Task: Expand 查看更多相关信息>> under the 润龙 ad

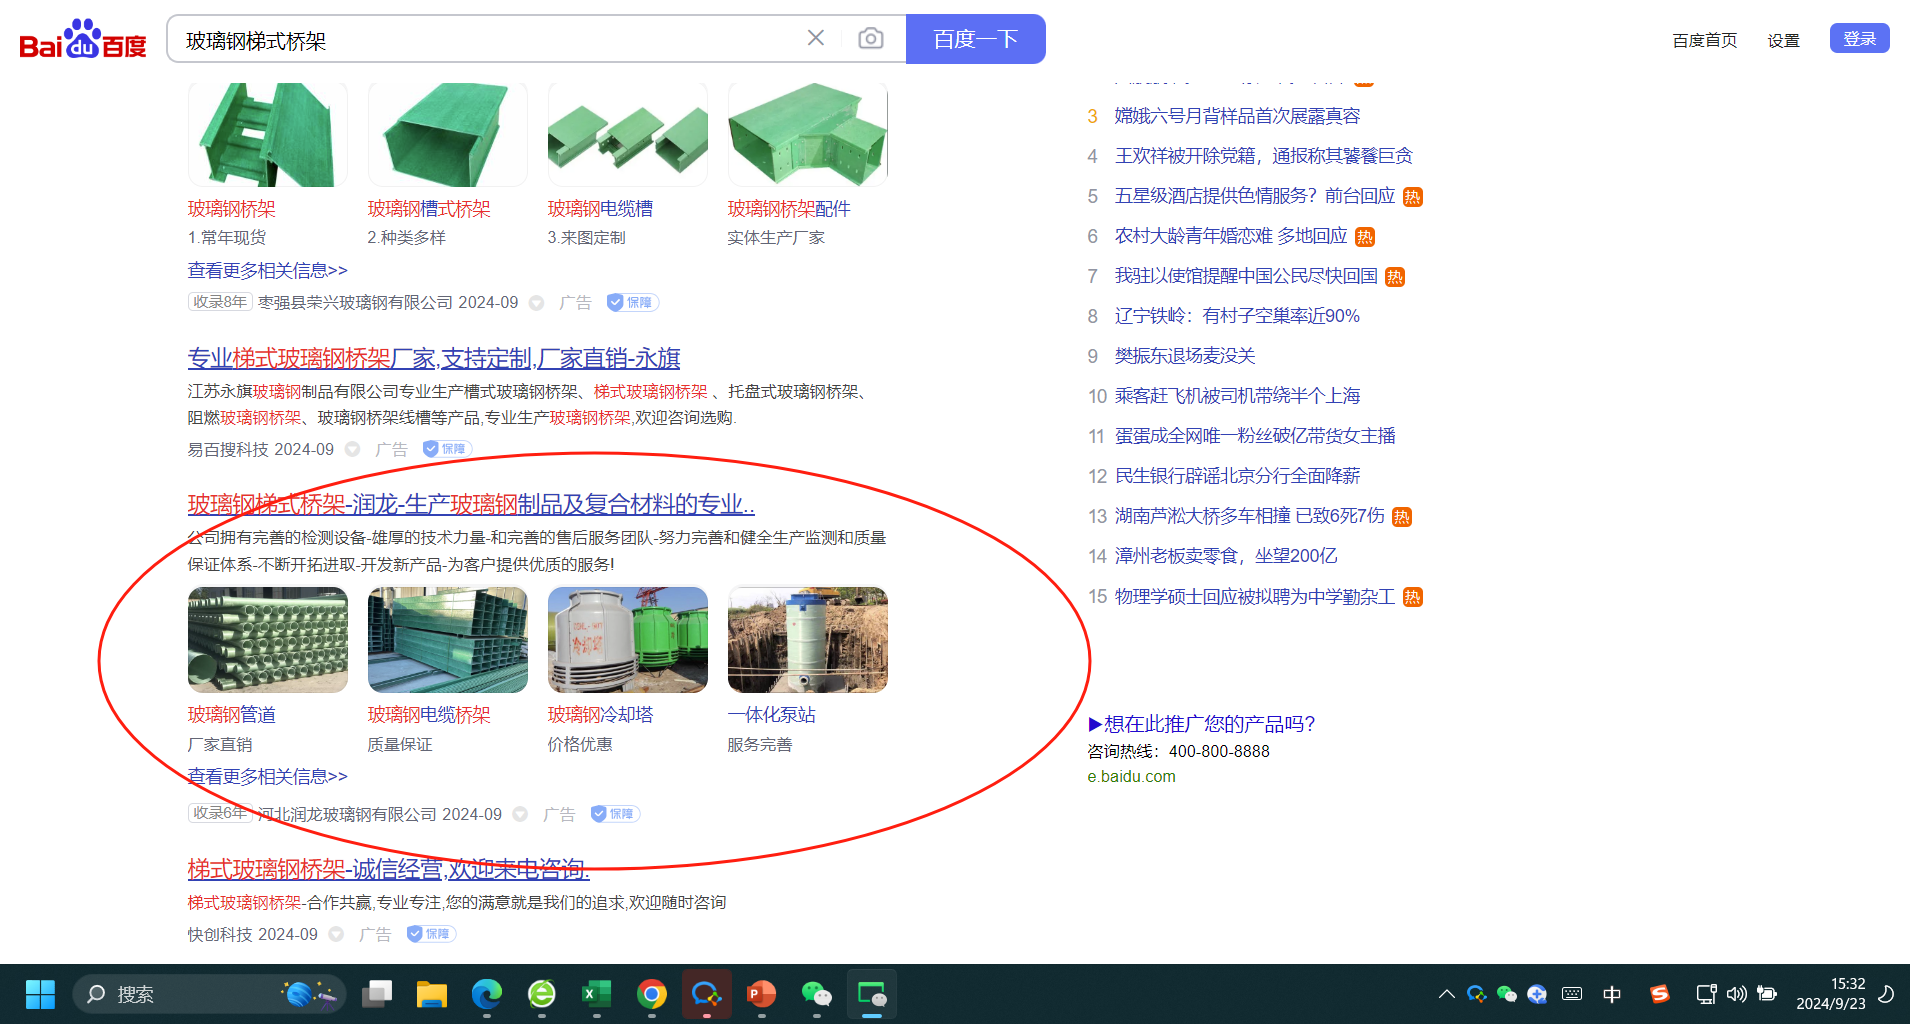Action: [267, 777]
